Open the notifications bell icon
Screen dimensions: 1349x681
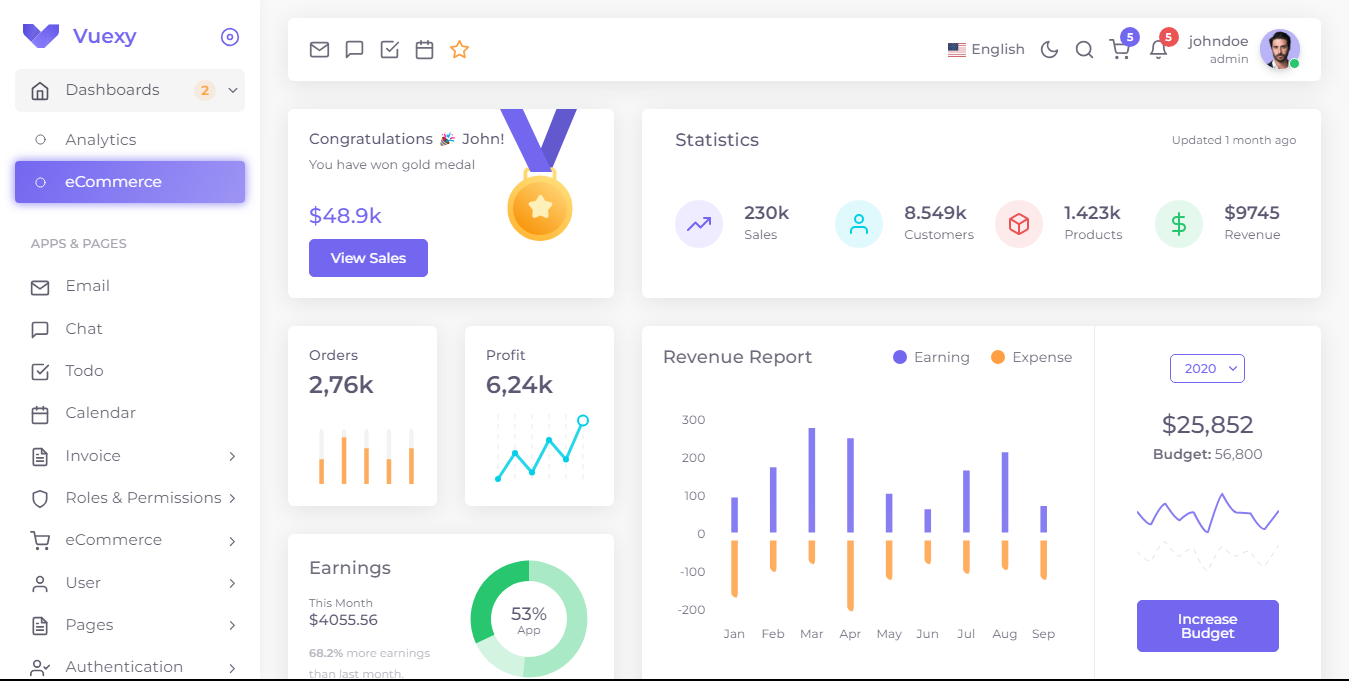pyautogui.click(x=1157, y=50)
